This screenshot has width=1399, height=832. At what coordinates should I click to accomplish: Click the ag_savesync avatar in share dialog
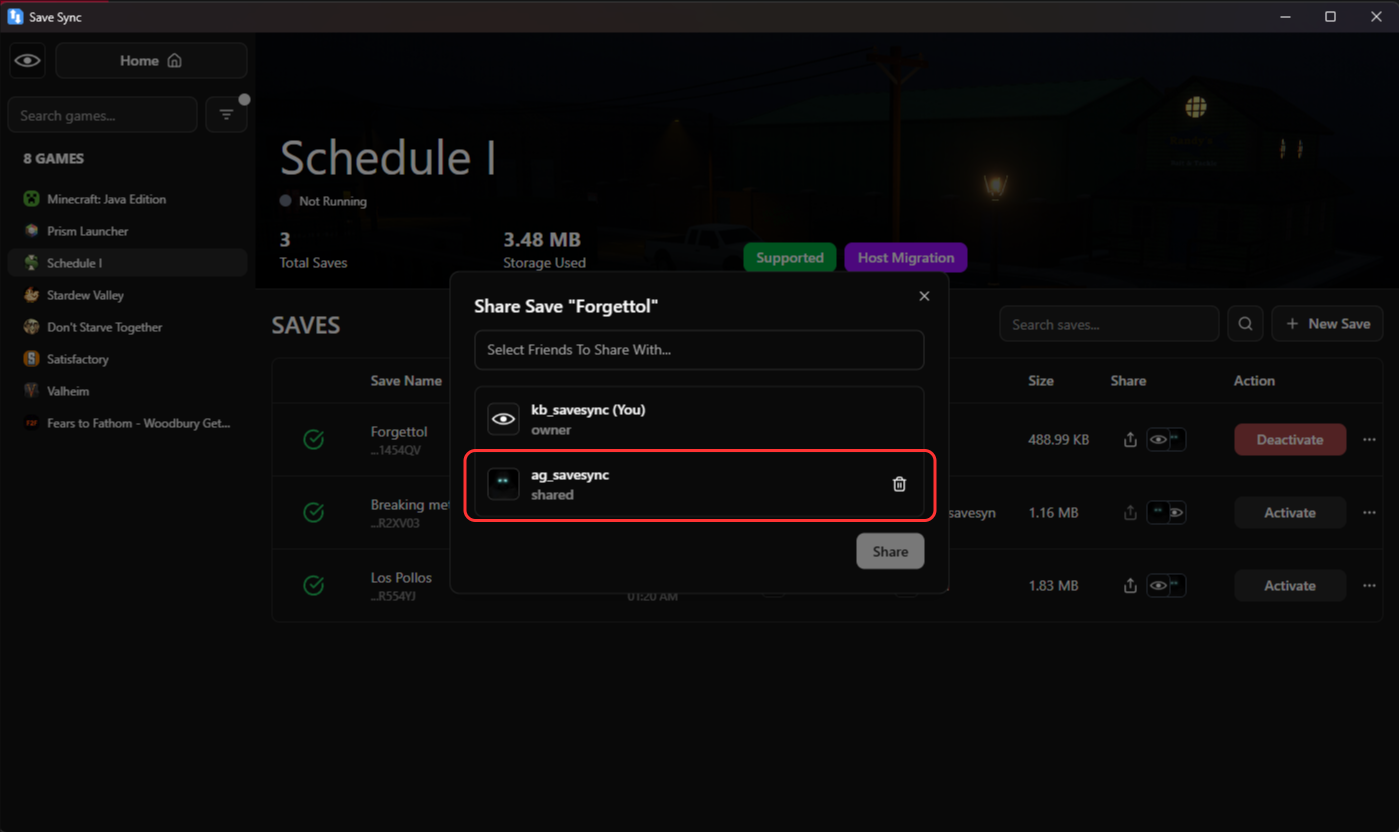(503, 484)
